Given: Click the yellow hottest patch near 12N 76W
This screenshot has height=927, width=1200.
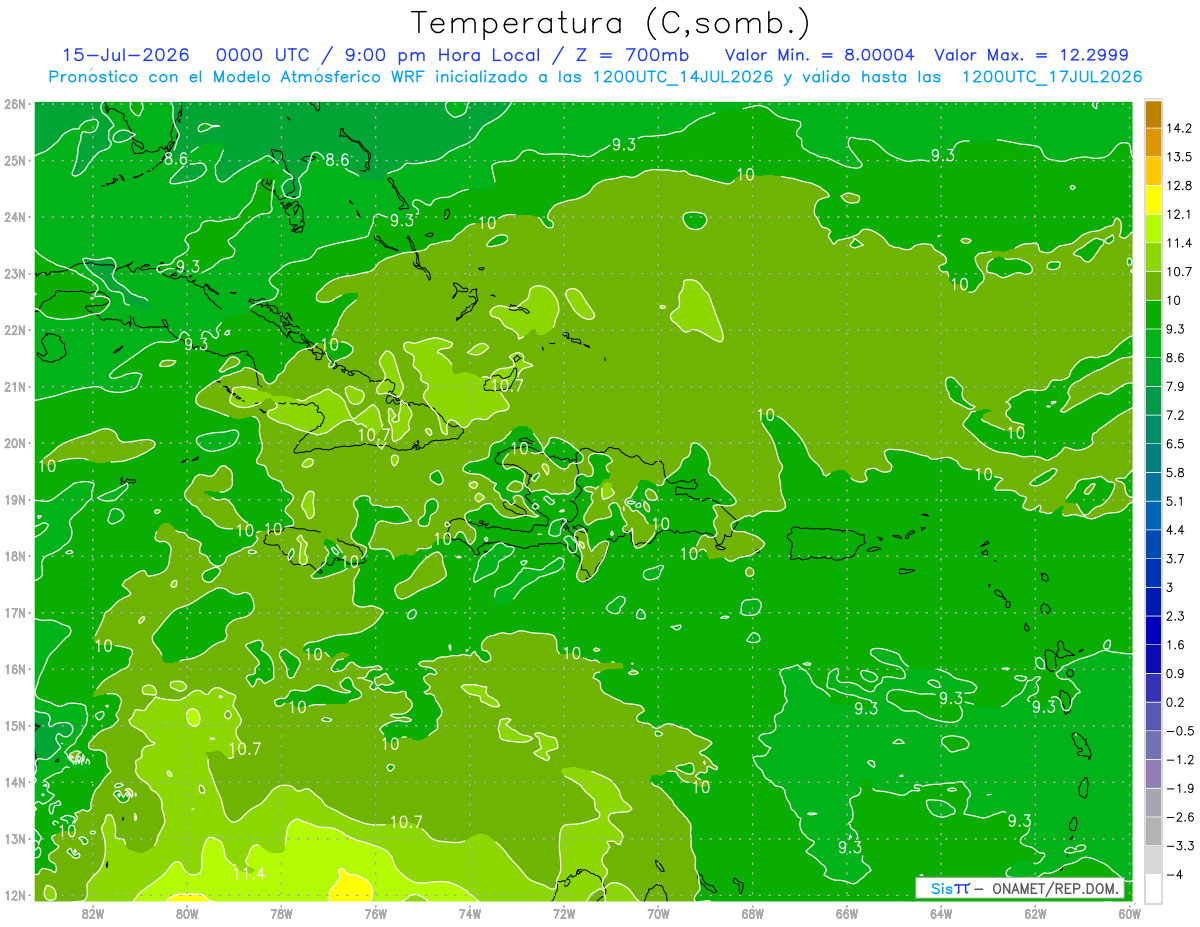Looking at the screenshot, I should (x=351, y=886).
